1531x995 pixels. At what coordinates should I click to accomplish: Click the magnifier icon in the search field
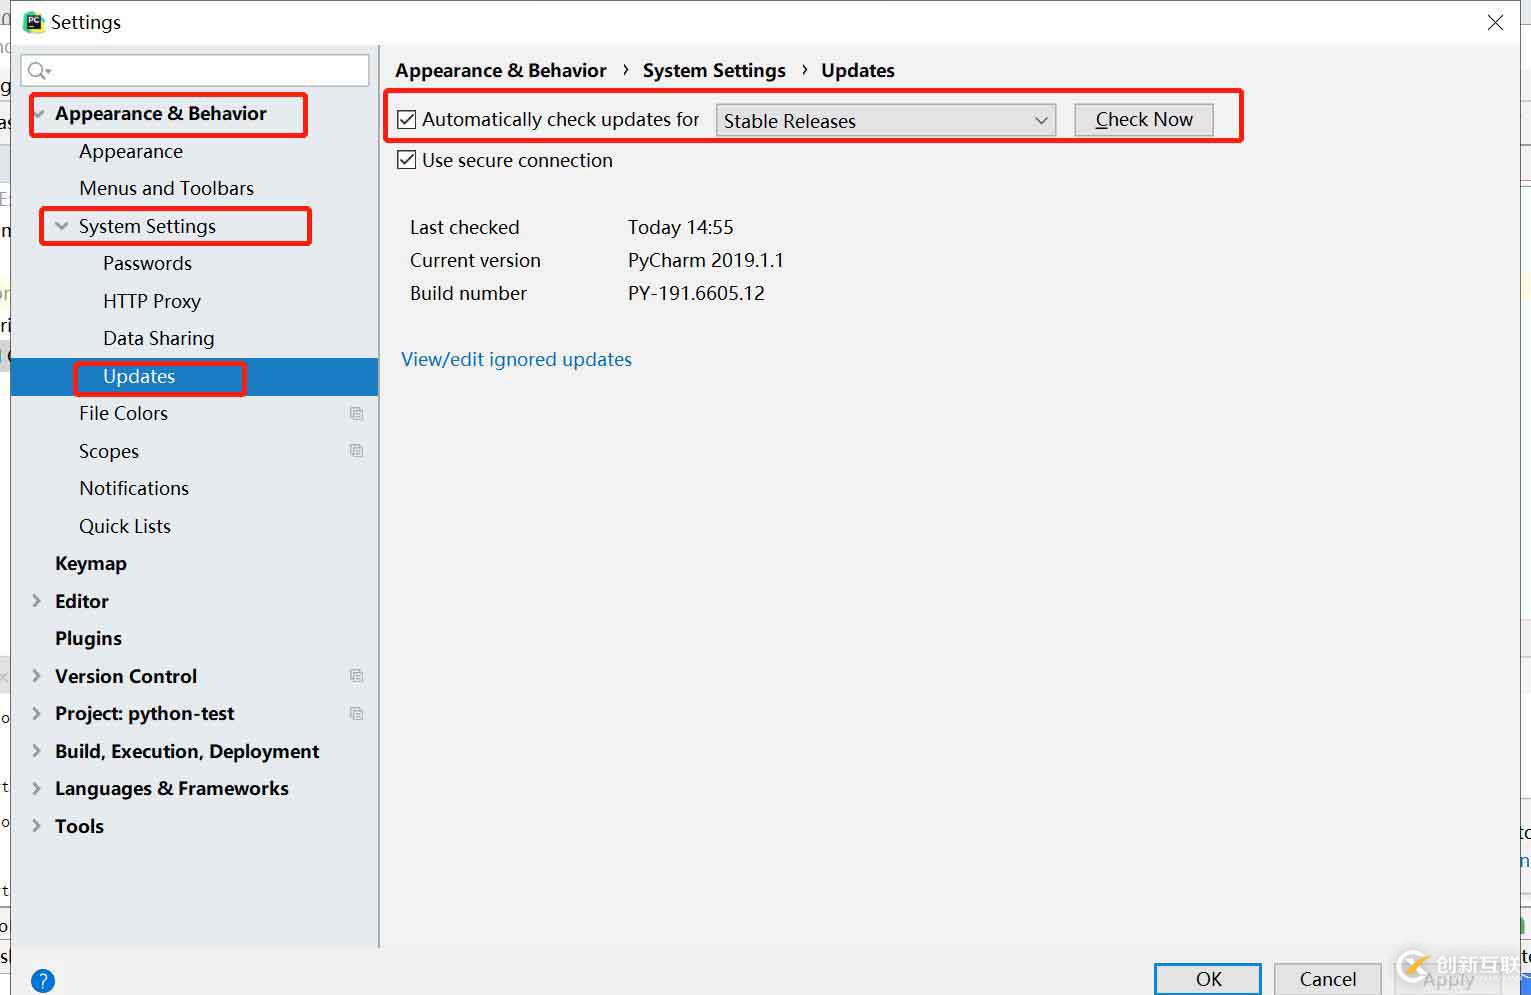pos(38,70)
